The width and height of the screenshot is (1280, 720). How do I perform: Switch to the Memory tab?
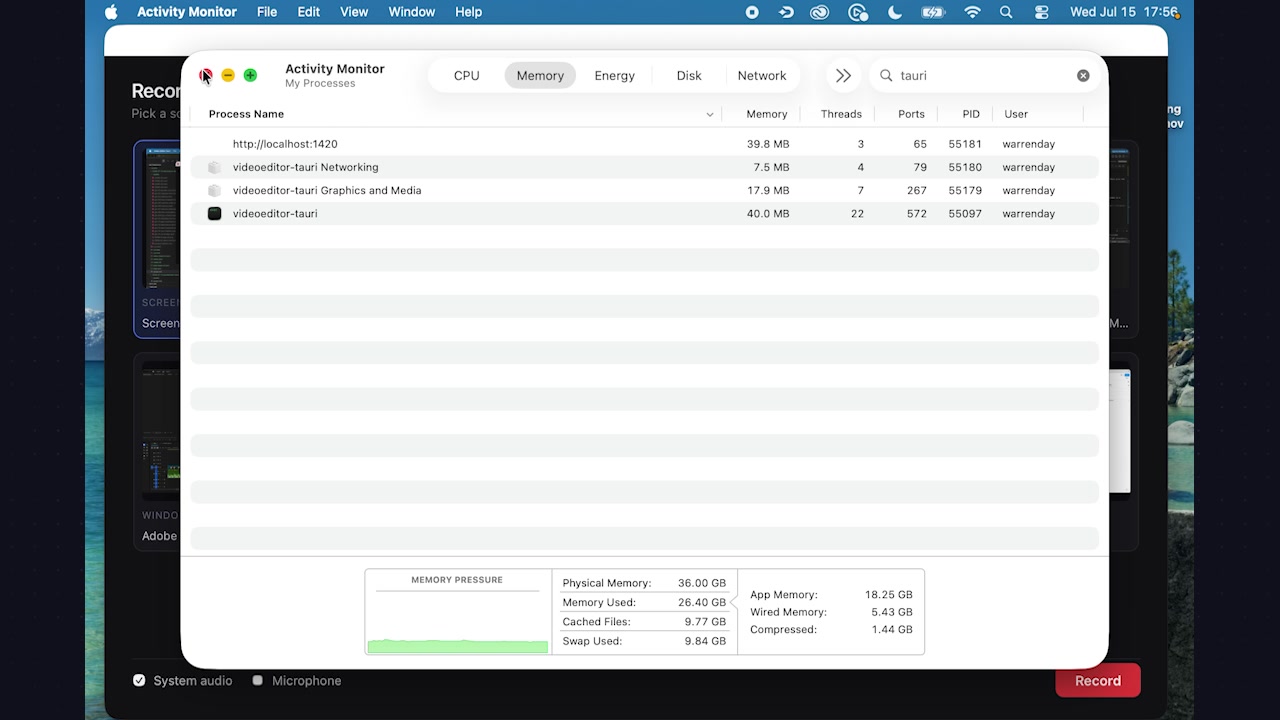click(540, 75)
